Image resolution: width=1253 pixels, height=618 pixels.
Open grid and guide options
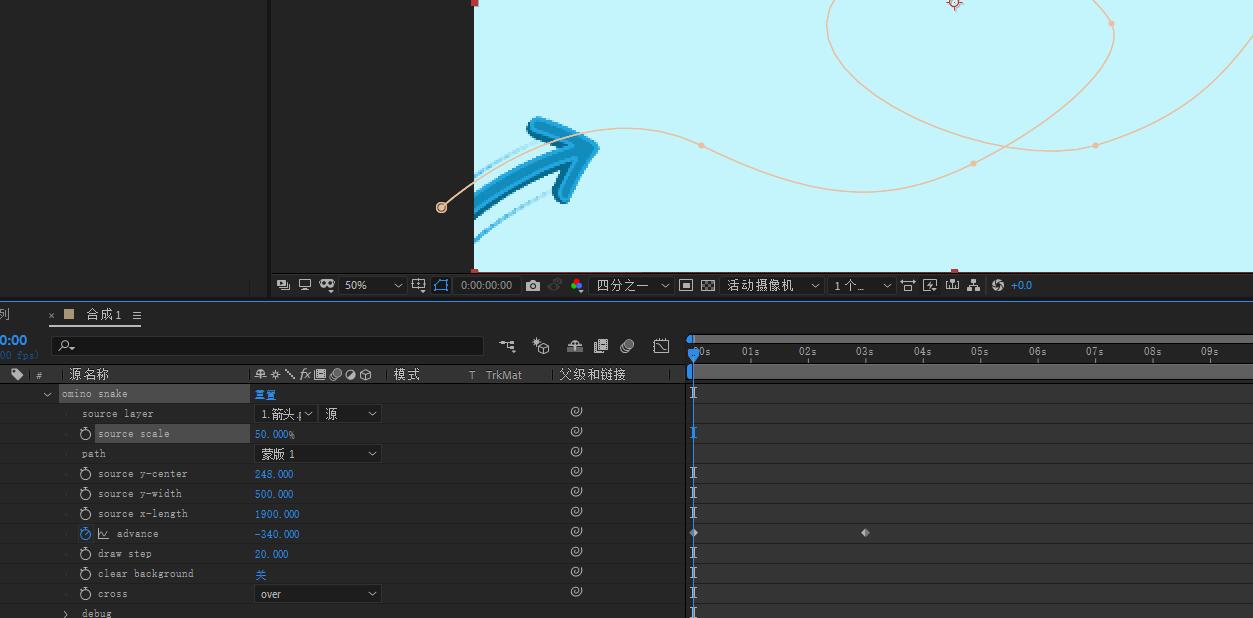pyautogui.click(x=421, y=285)
